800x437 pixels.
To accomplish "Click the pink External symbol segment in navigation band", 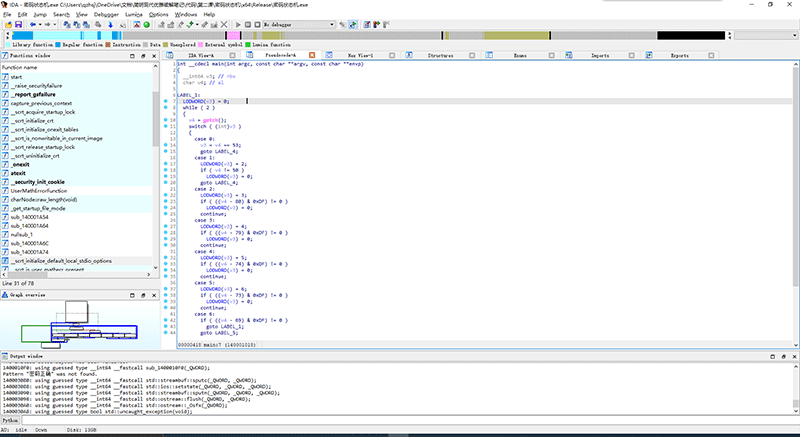I will (x=232, y=35).
